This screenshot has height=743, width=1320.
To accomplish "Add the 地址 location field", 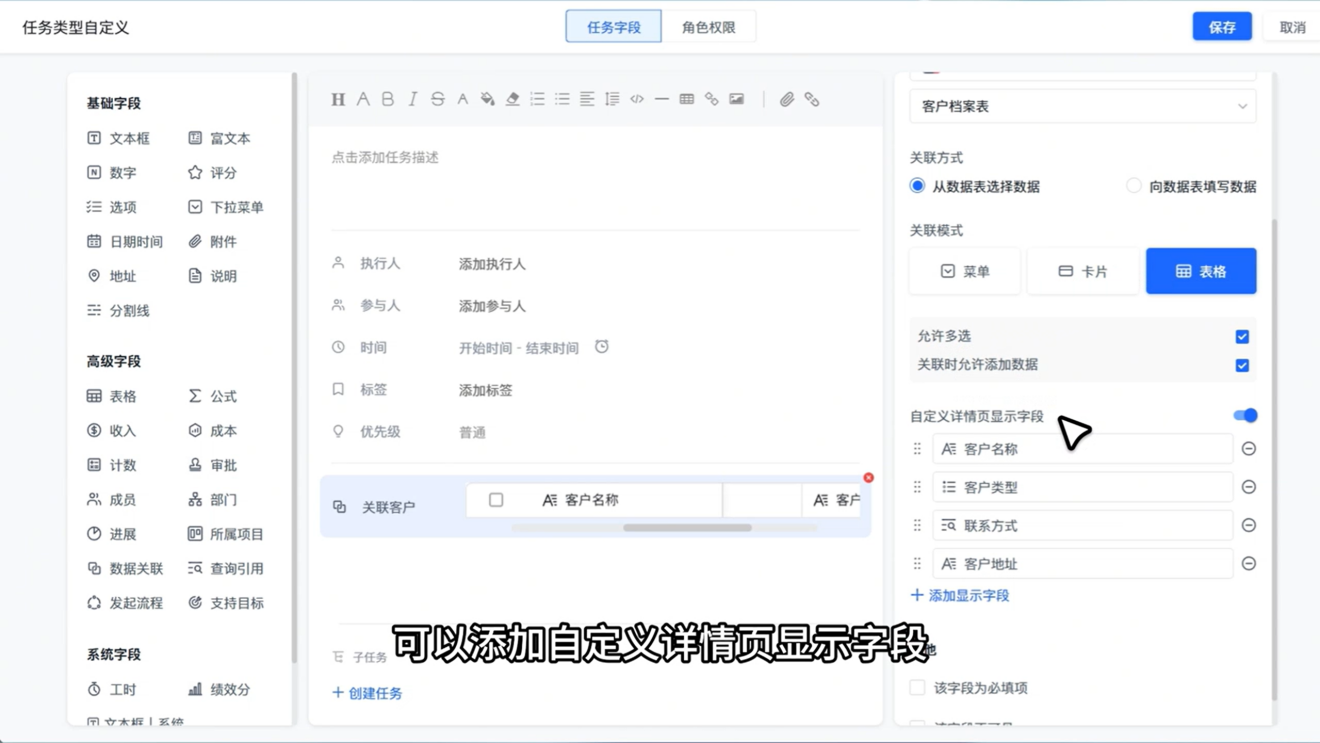I will pyautogui.click(x=111, y=276).
